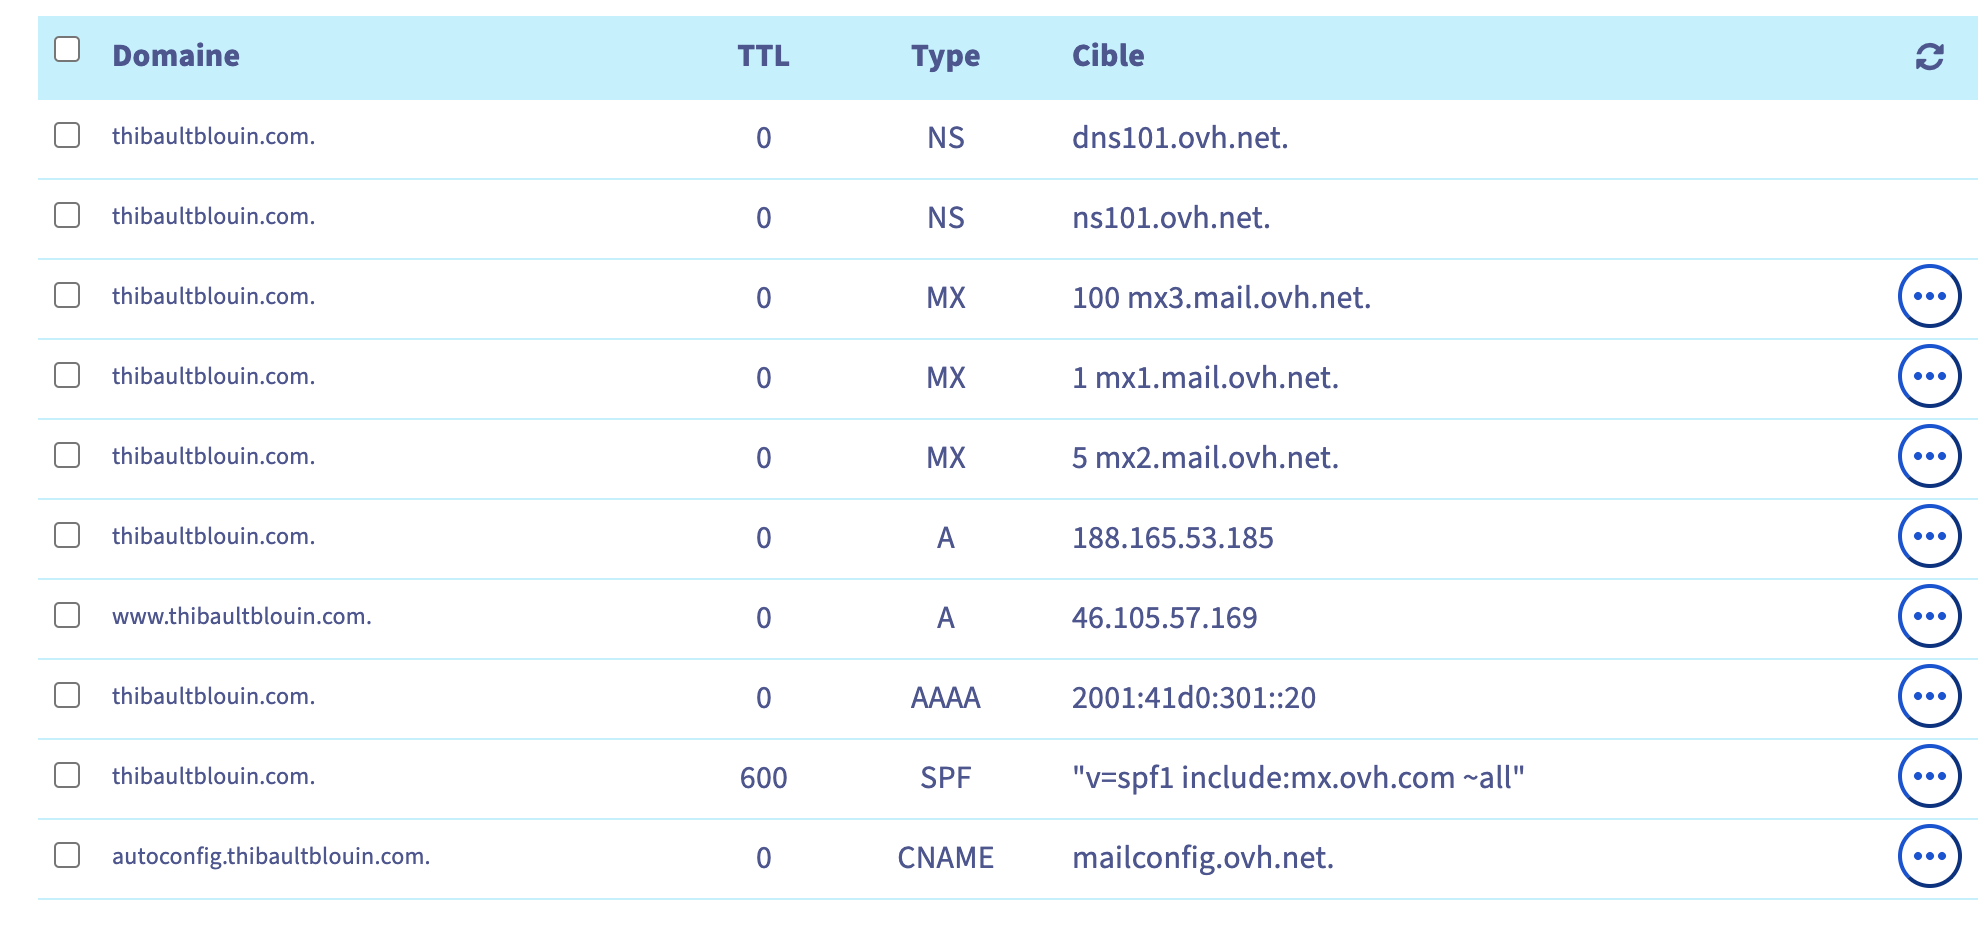1988x930 pixels.
Task: Open actions menu for 46.105.57.169 A record
Action: (x=1929, y=616)
